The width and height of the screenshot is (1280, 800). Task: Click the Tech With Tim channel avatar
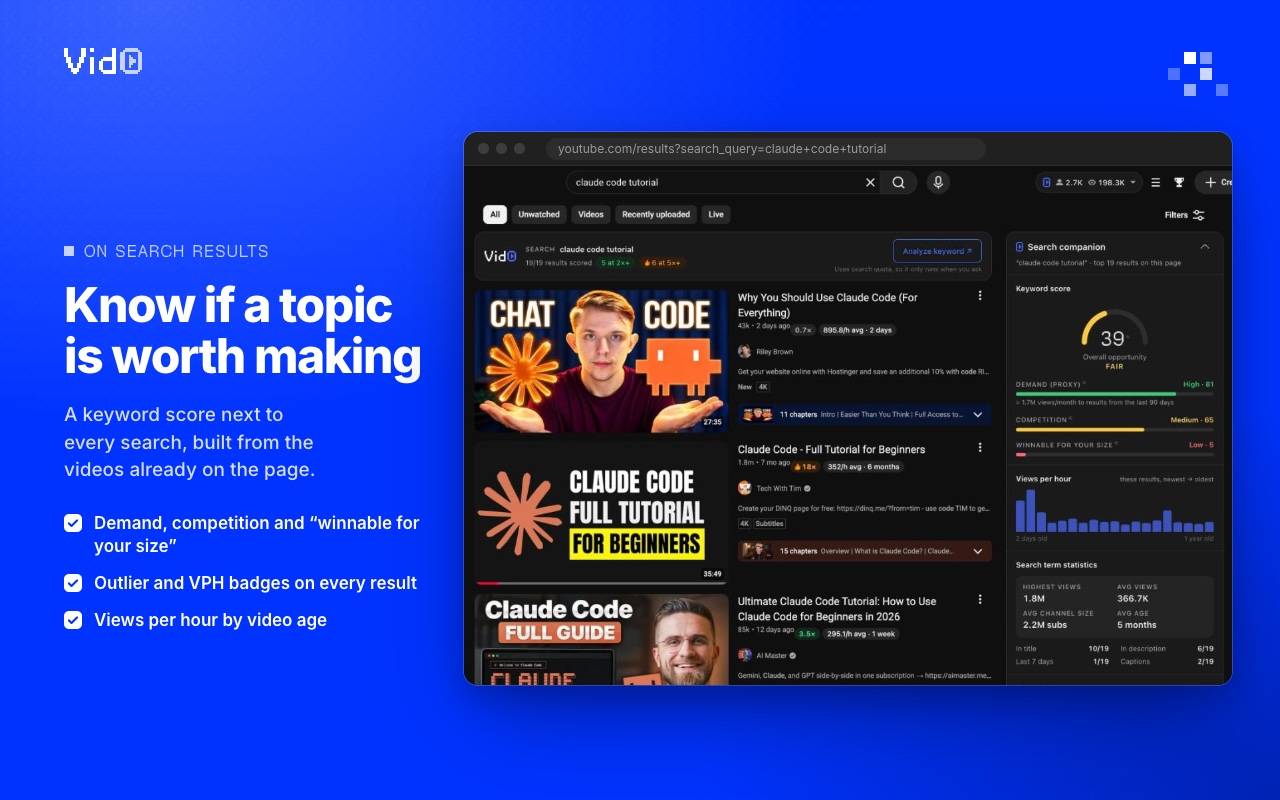tap(744, 488)
